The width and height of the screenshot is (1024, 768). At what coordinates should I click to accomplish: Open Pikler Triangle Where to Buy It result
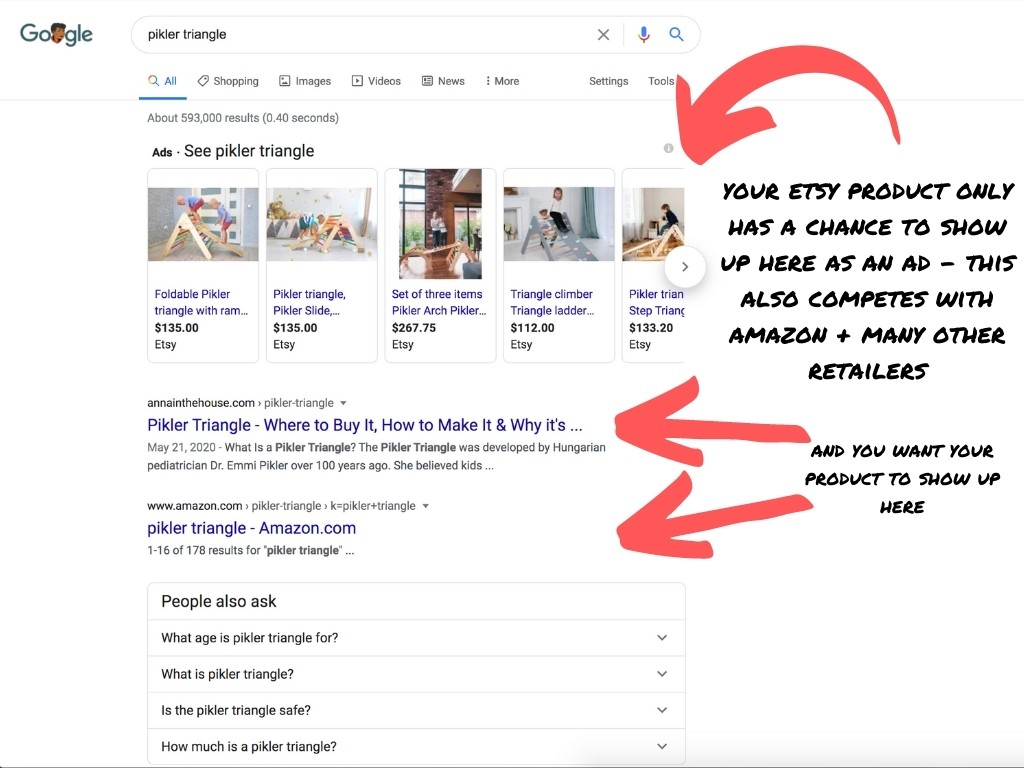click(365, 425)
